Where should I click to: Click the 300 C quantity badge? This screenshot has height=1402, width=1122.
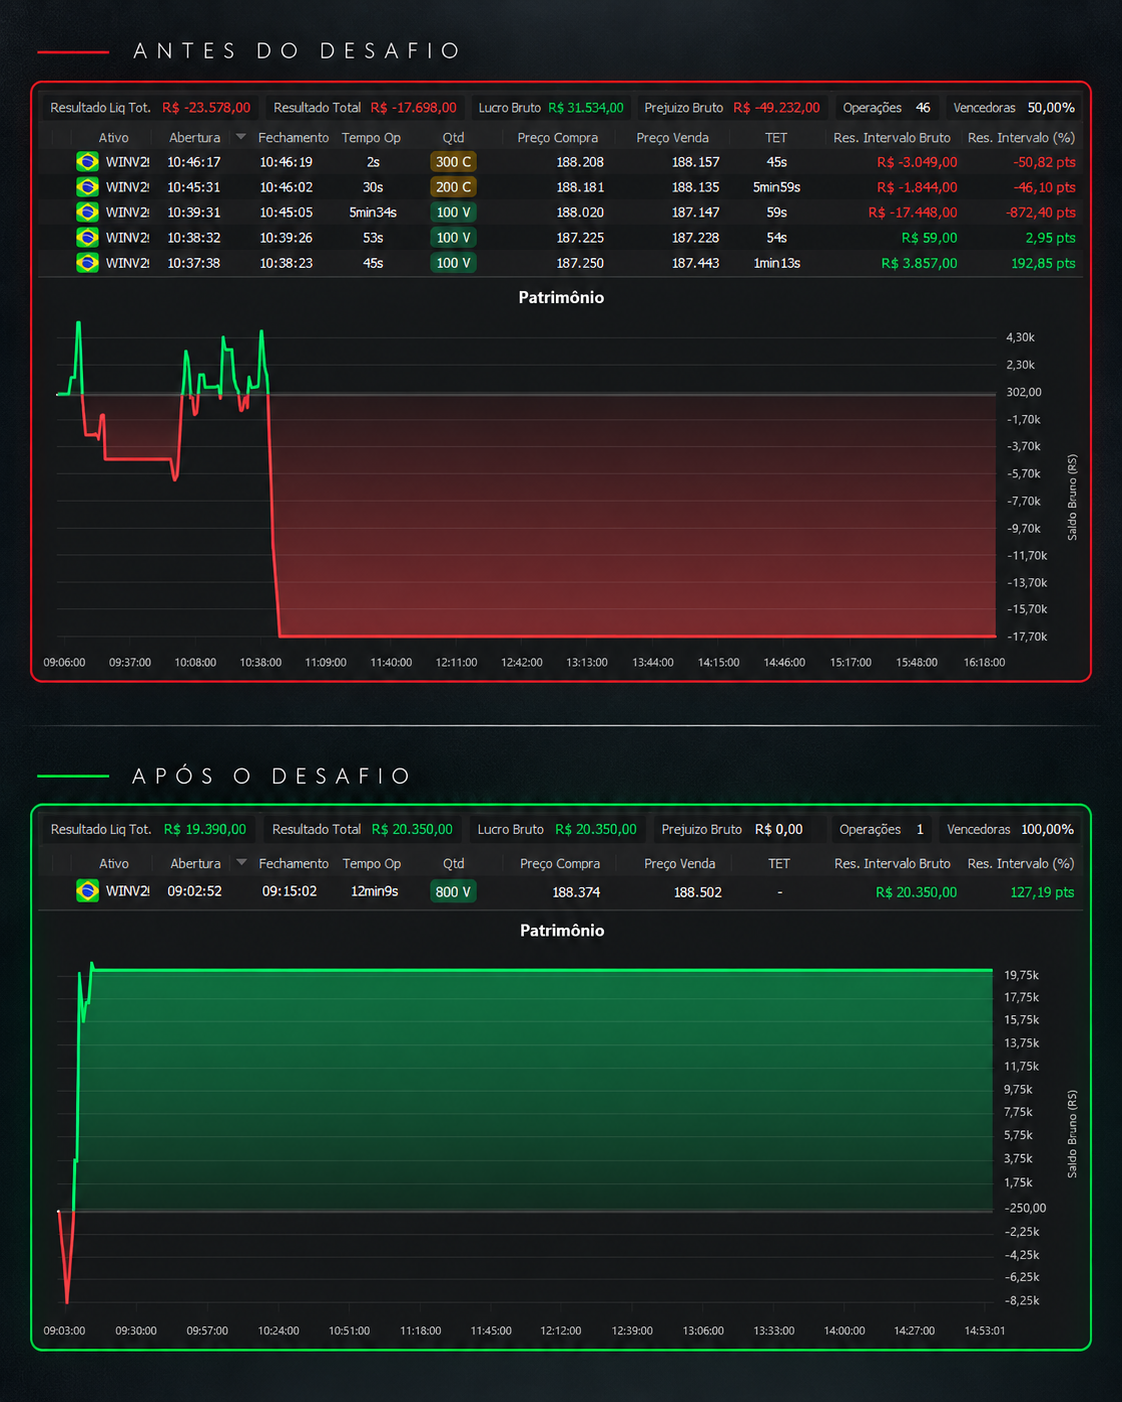coord(453,162)
